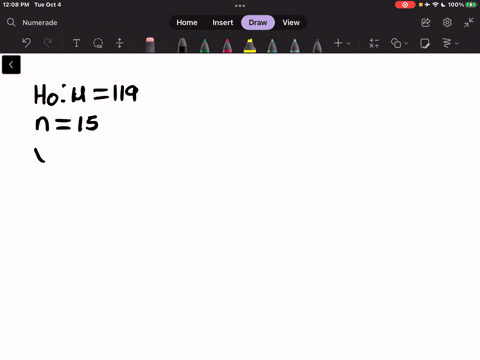Expand the shapes dropdown arrow

(x=406, y=43)
